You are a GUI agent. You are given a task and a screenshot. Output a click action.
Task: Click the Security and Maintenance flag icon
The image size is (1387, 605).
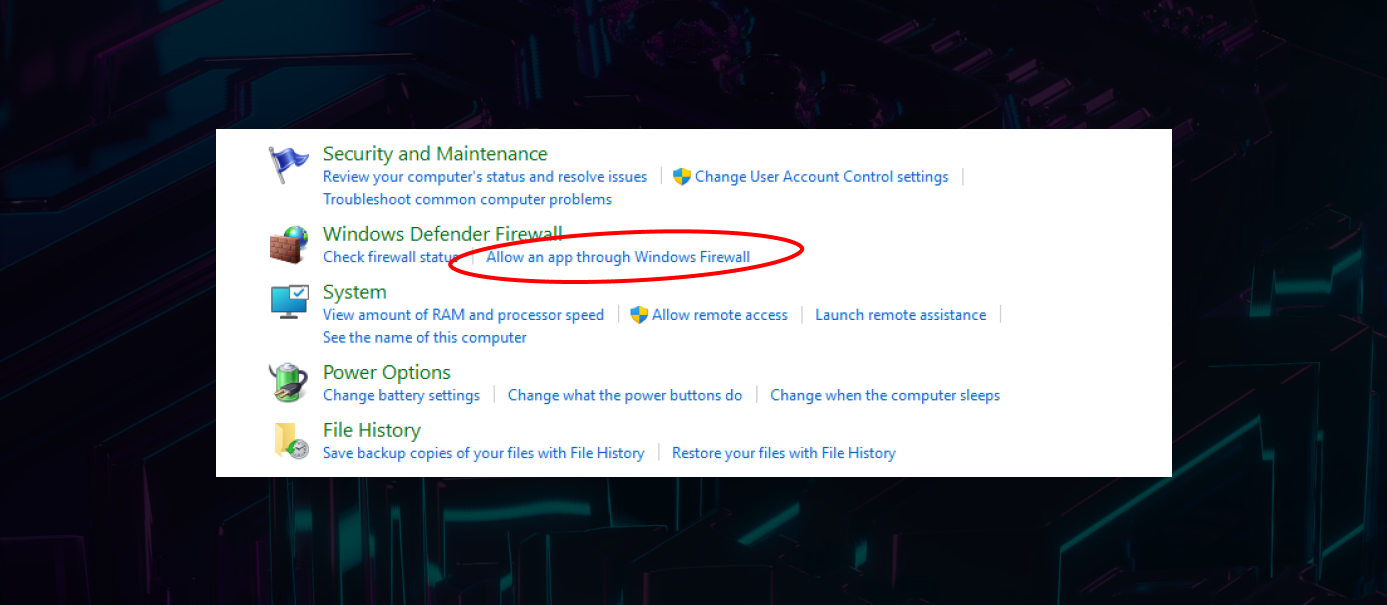[x=289, y=165]
